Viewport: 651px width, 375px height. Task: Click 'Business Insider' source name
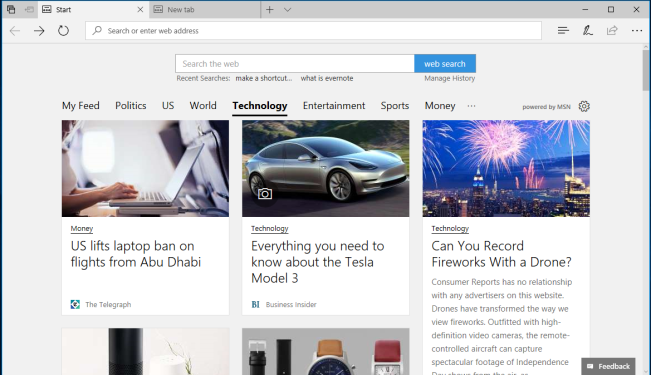click(x=291, y=304)
